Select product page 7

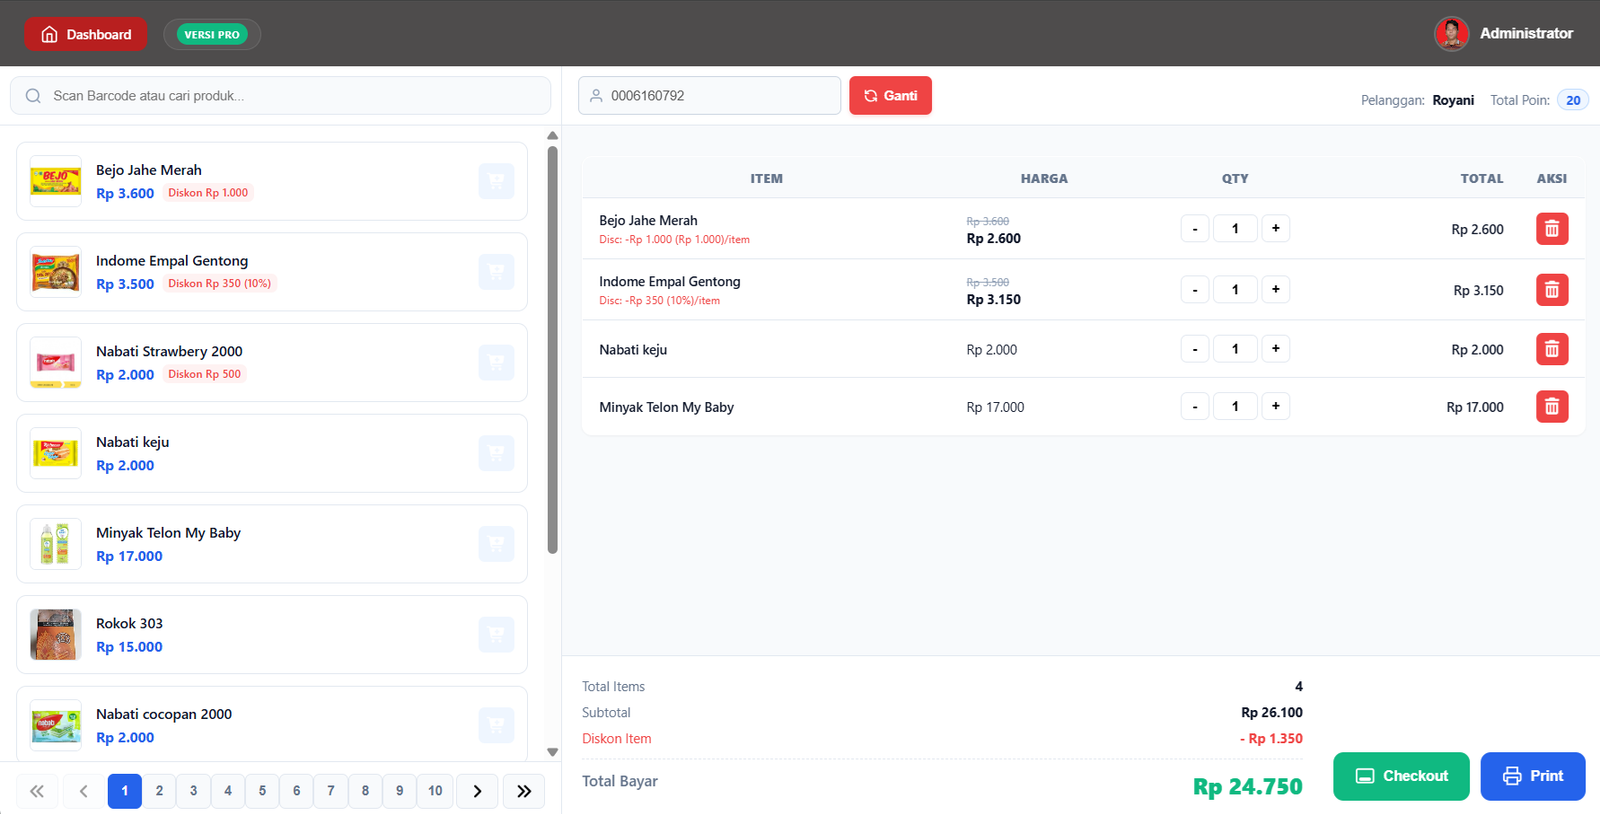[x=331, y=791]
